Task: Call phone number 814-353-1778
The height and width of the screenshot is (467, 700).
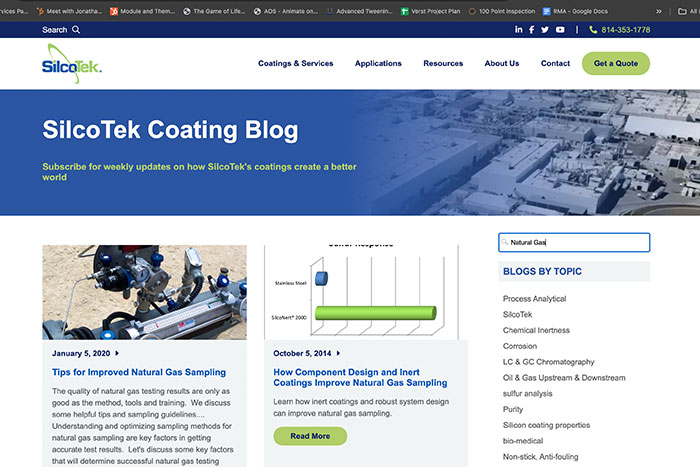Action: [625, 29]
